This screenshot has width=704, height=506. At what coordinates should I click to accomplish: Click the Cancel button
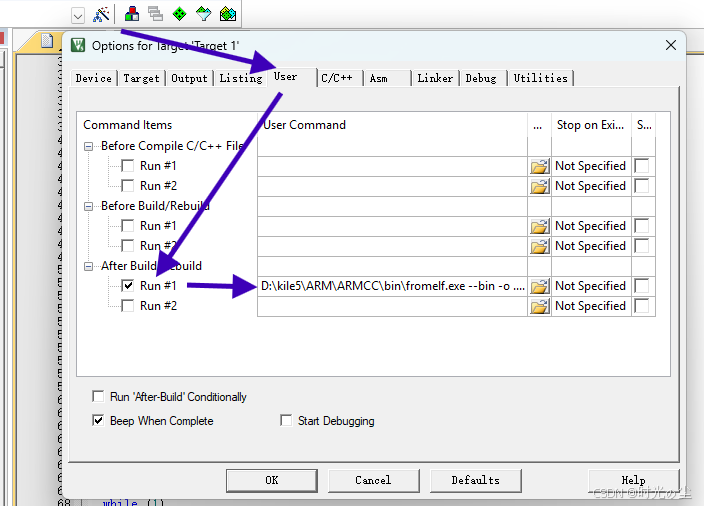tap(374, 480)
